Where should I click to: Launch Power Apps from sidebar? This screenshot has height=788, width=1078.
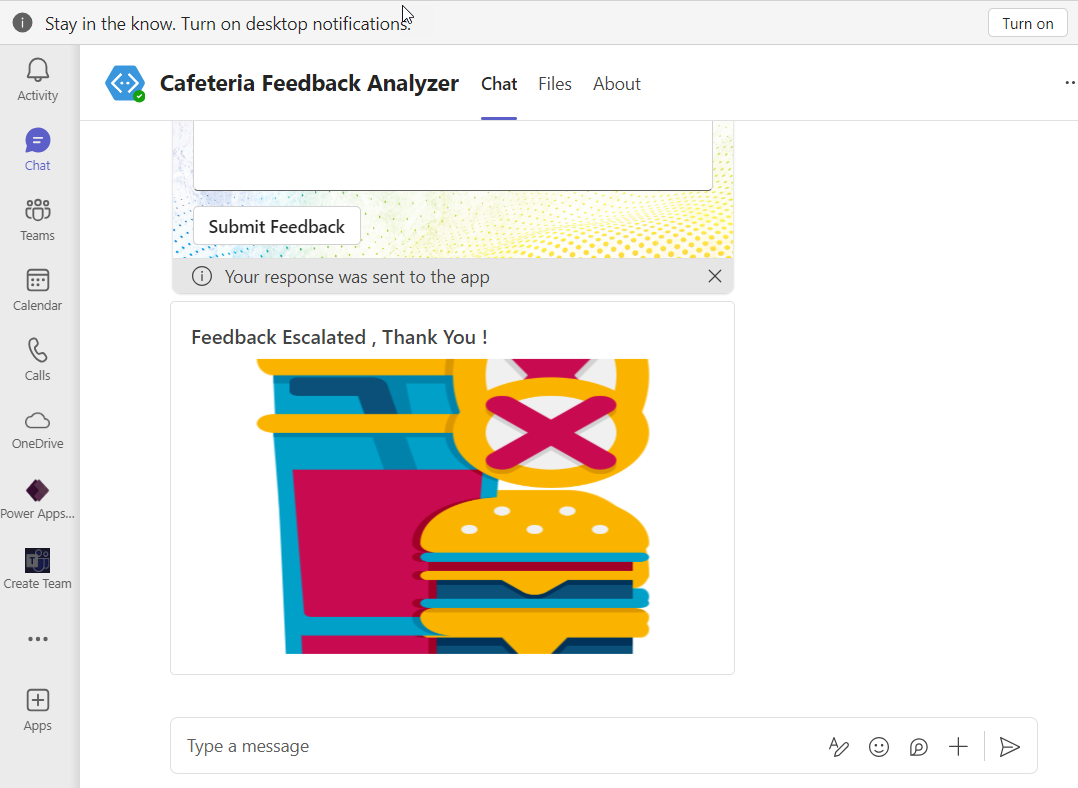[38, 499]
